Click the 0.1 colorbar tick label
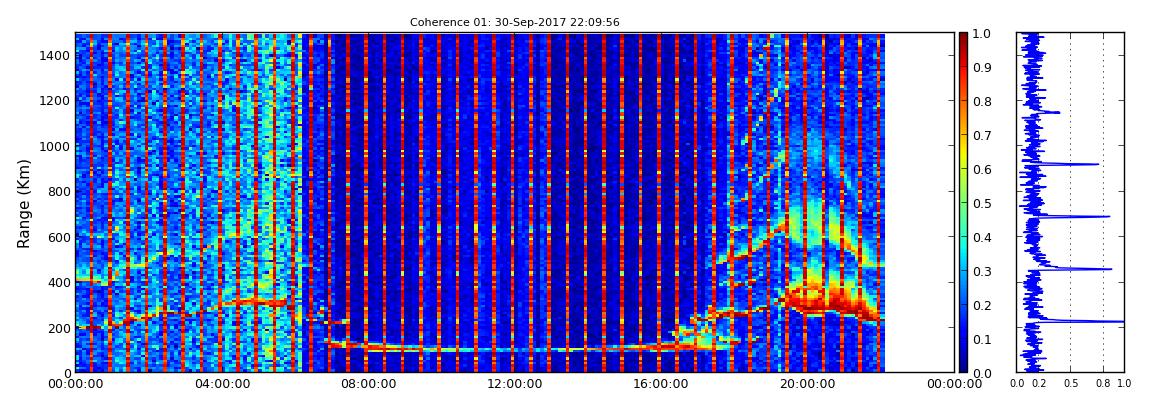The height and width of the screenshot is (407, 1150). (982, 339)
